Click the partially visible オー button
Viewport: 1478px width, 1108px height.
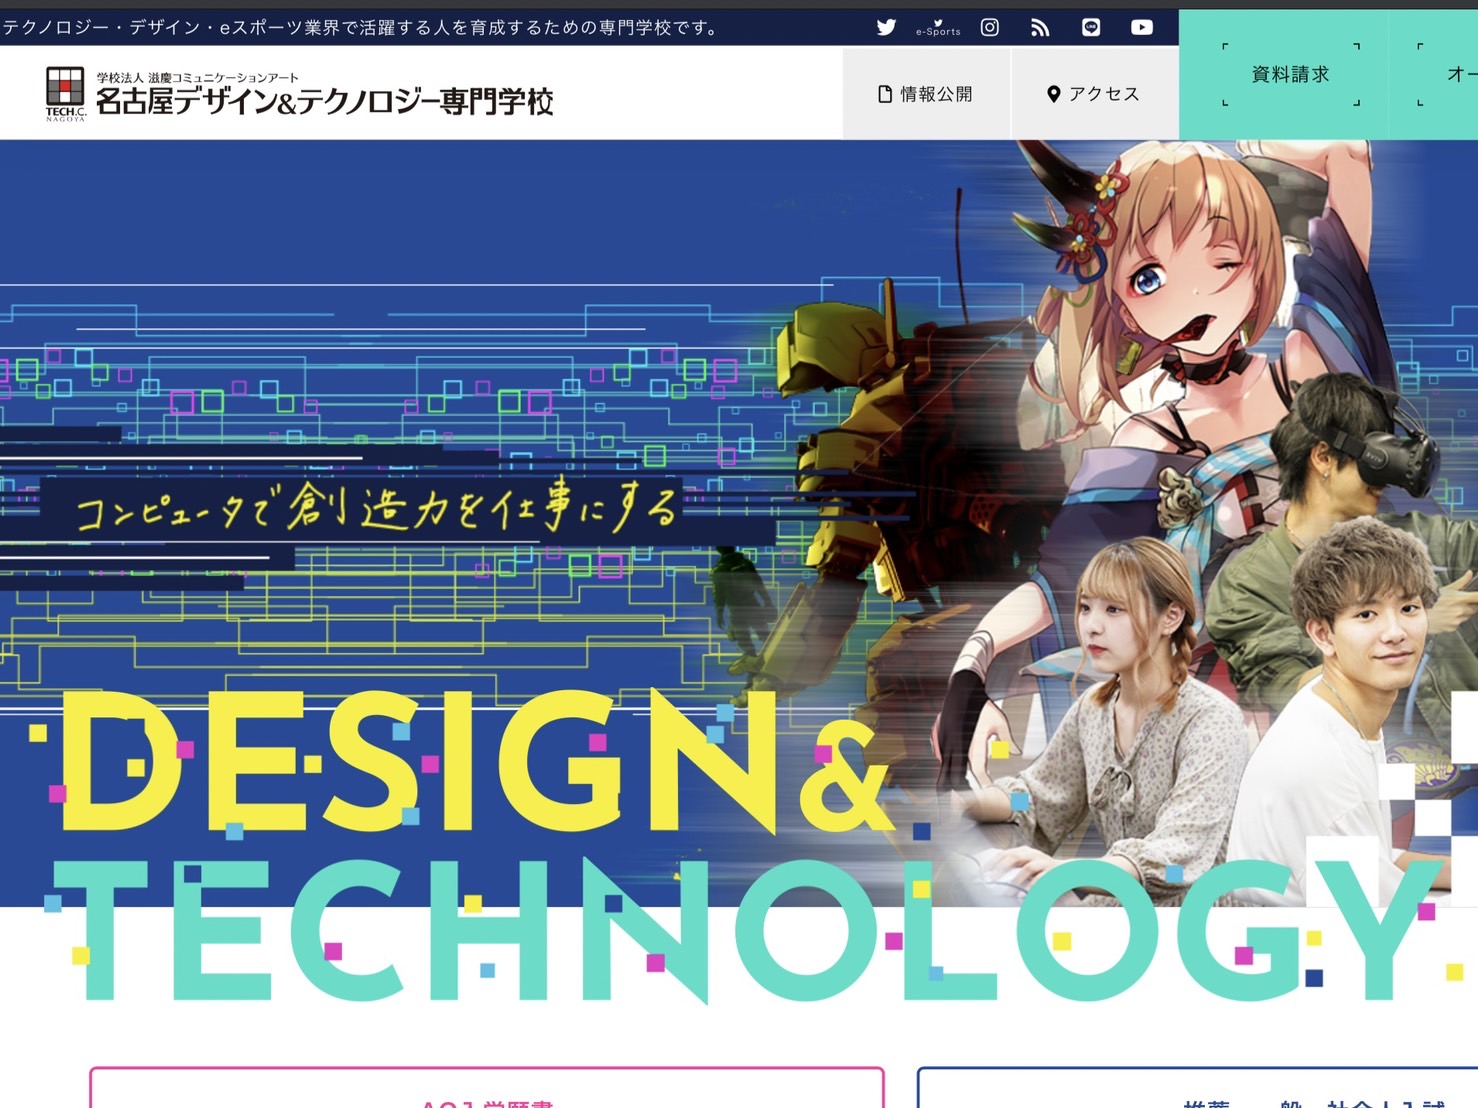pyautogui.click(x=1434, y=75)
